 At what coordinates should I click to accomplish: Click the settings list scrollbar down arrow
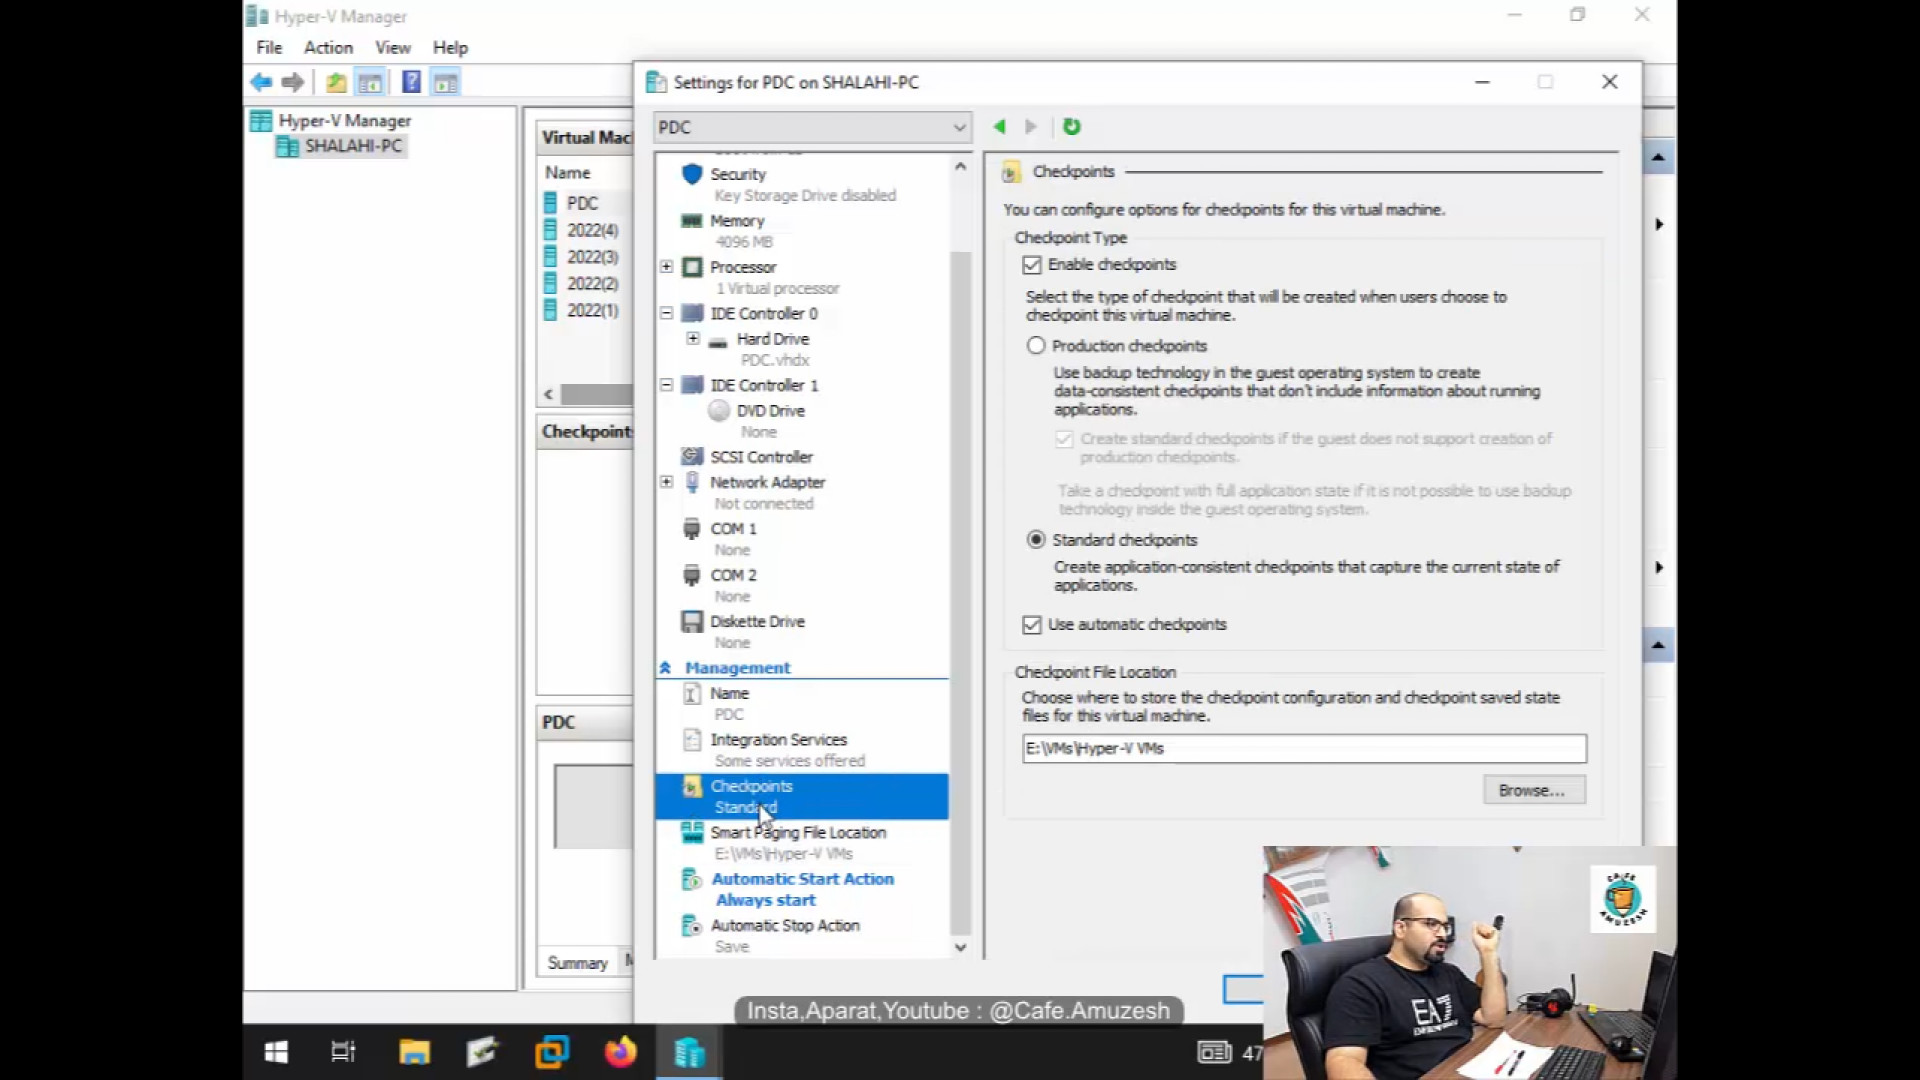pos(961,948)
